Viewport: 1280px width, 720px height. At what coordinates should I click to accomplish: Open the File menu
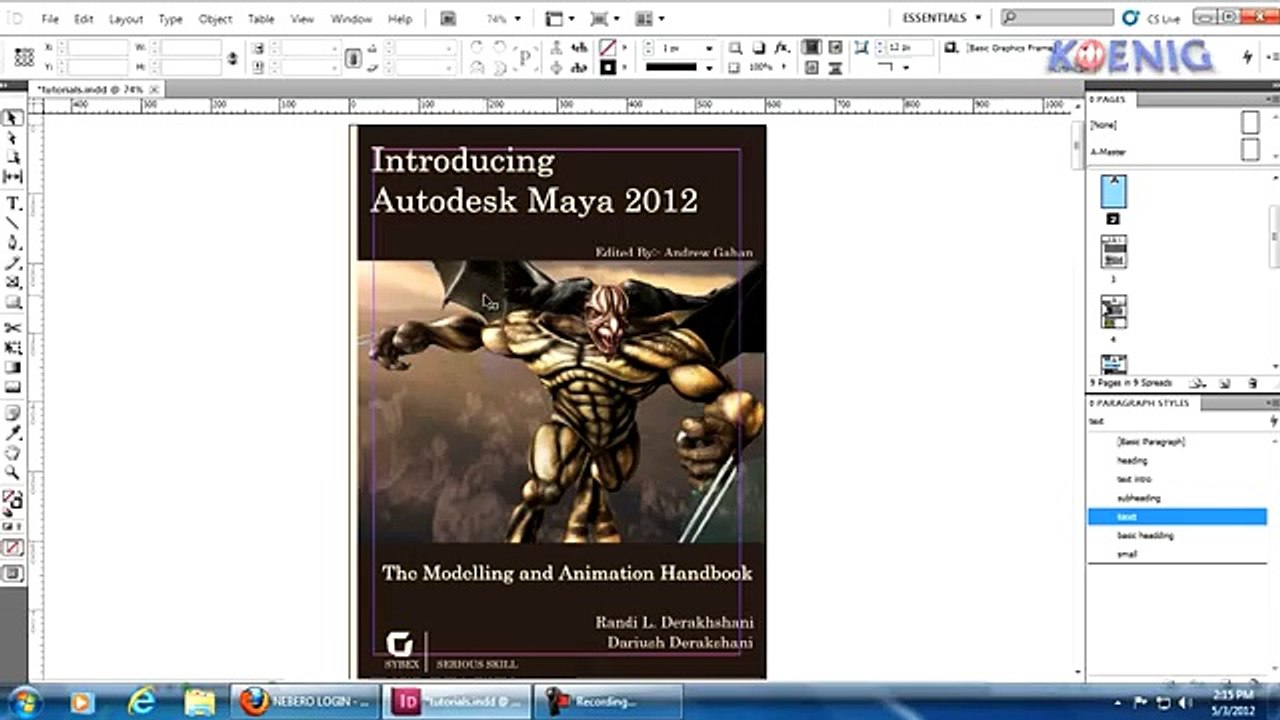tap(50, 19)
